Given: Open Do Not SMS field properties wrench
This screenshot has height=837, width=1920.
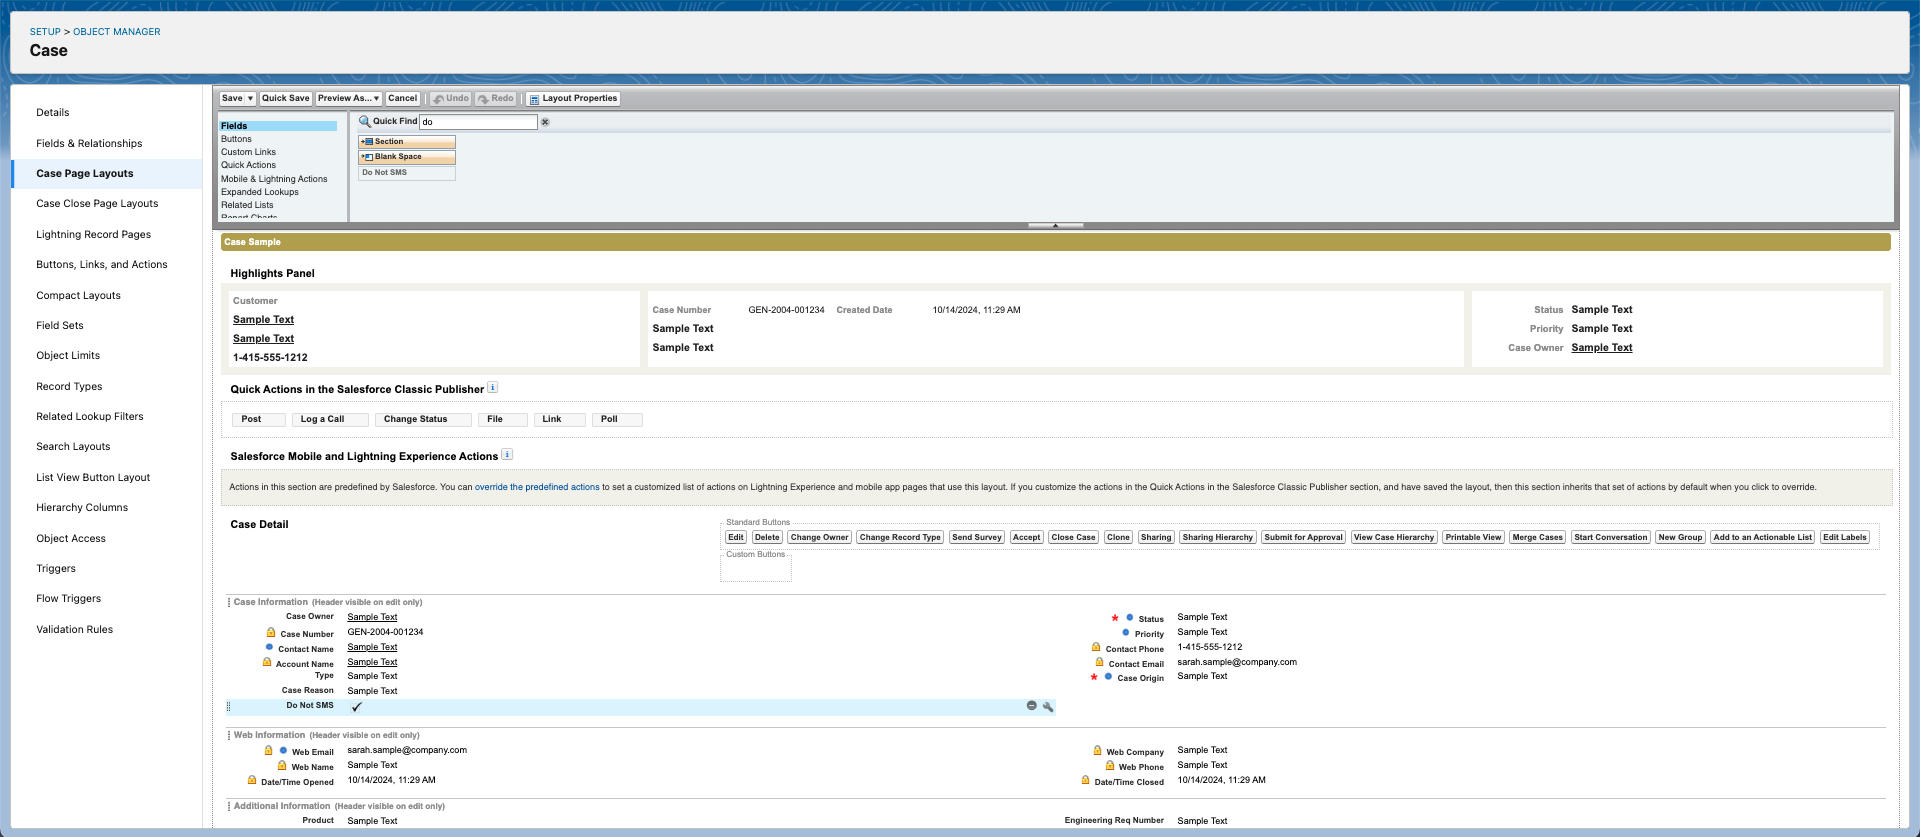Looking at the screenshot, I should (1048, 706).
